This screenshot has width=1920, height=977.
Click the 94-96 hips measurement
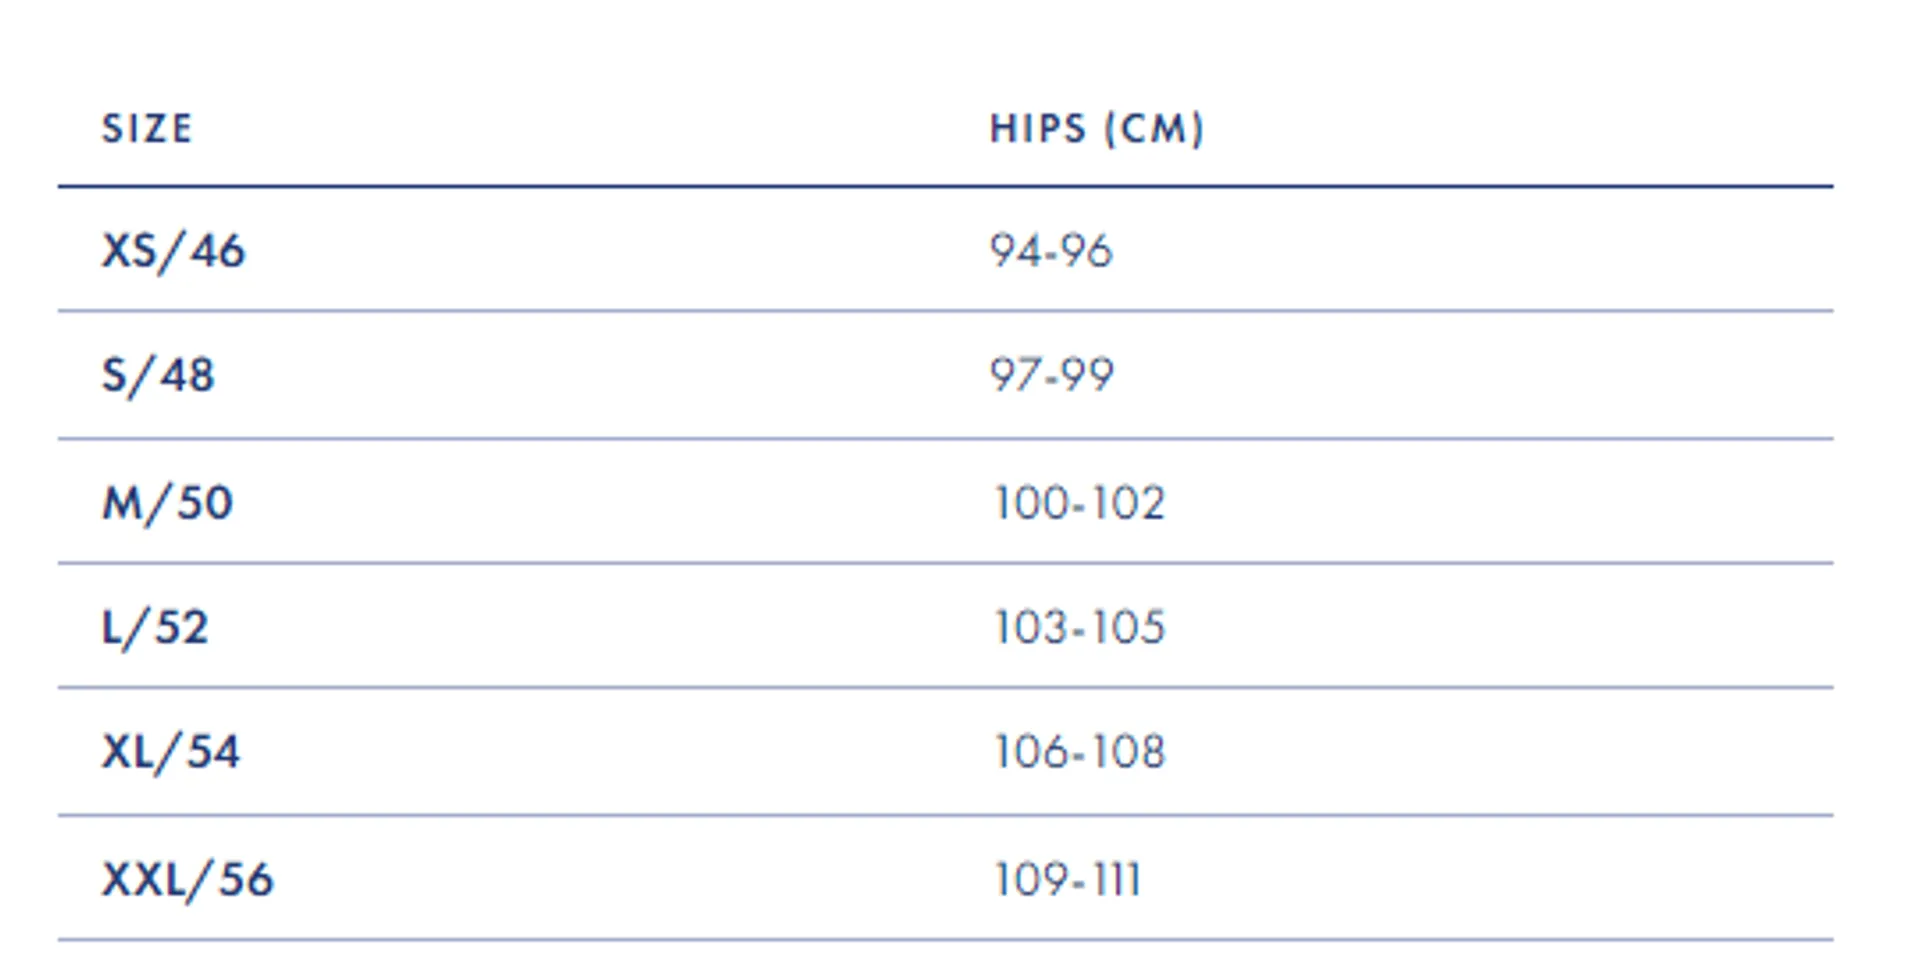click(x=1051, y=251)
